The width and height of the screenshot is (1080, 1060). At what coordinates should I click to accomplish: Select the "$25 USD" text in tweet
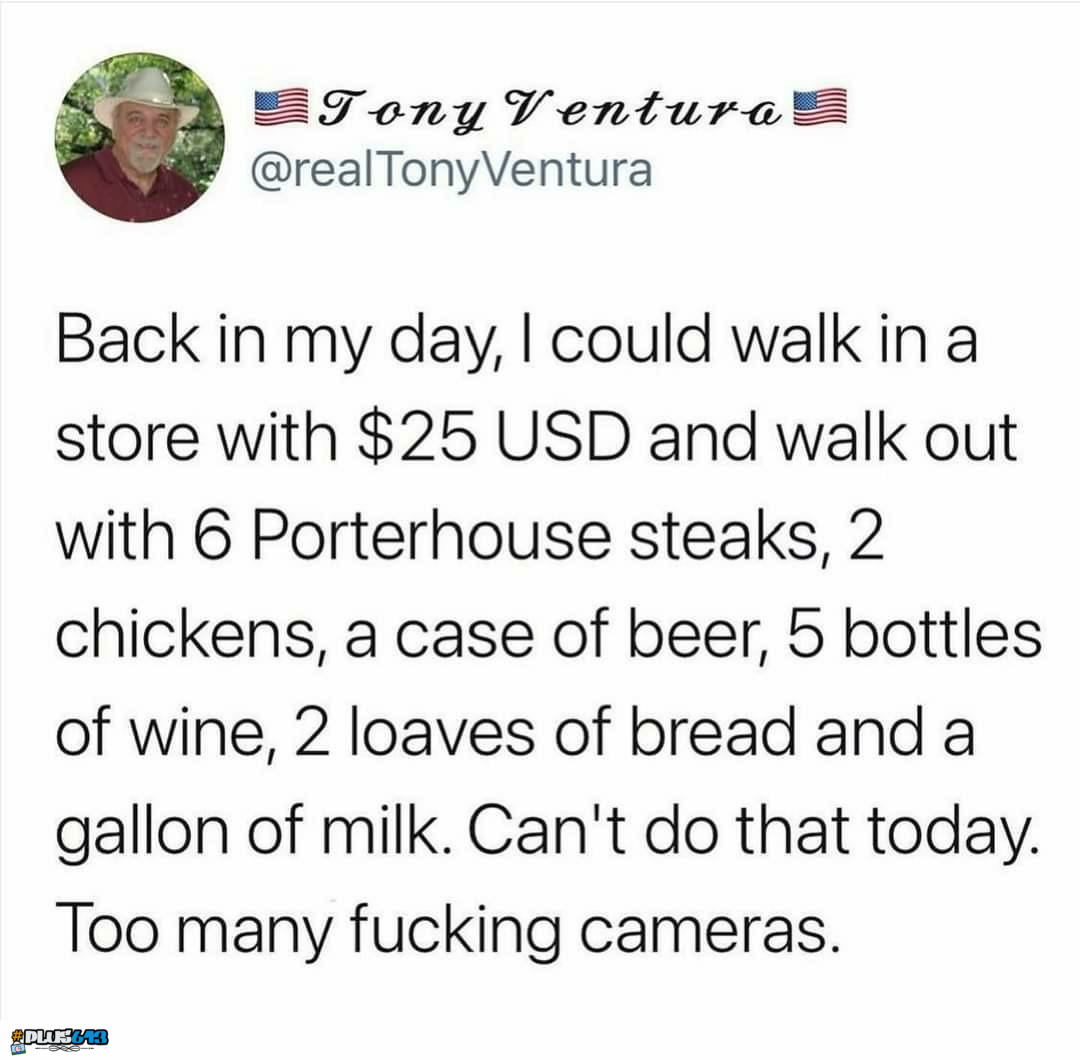point(494,437)
